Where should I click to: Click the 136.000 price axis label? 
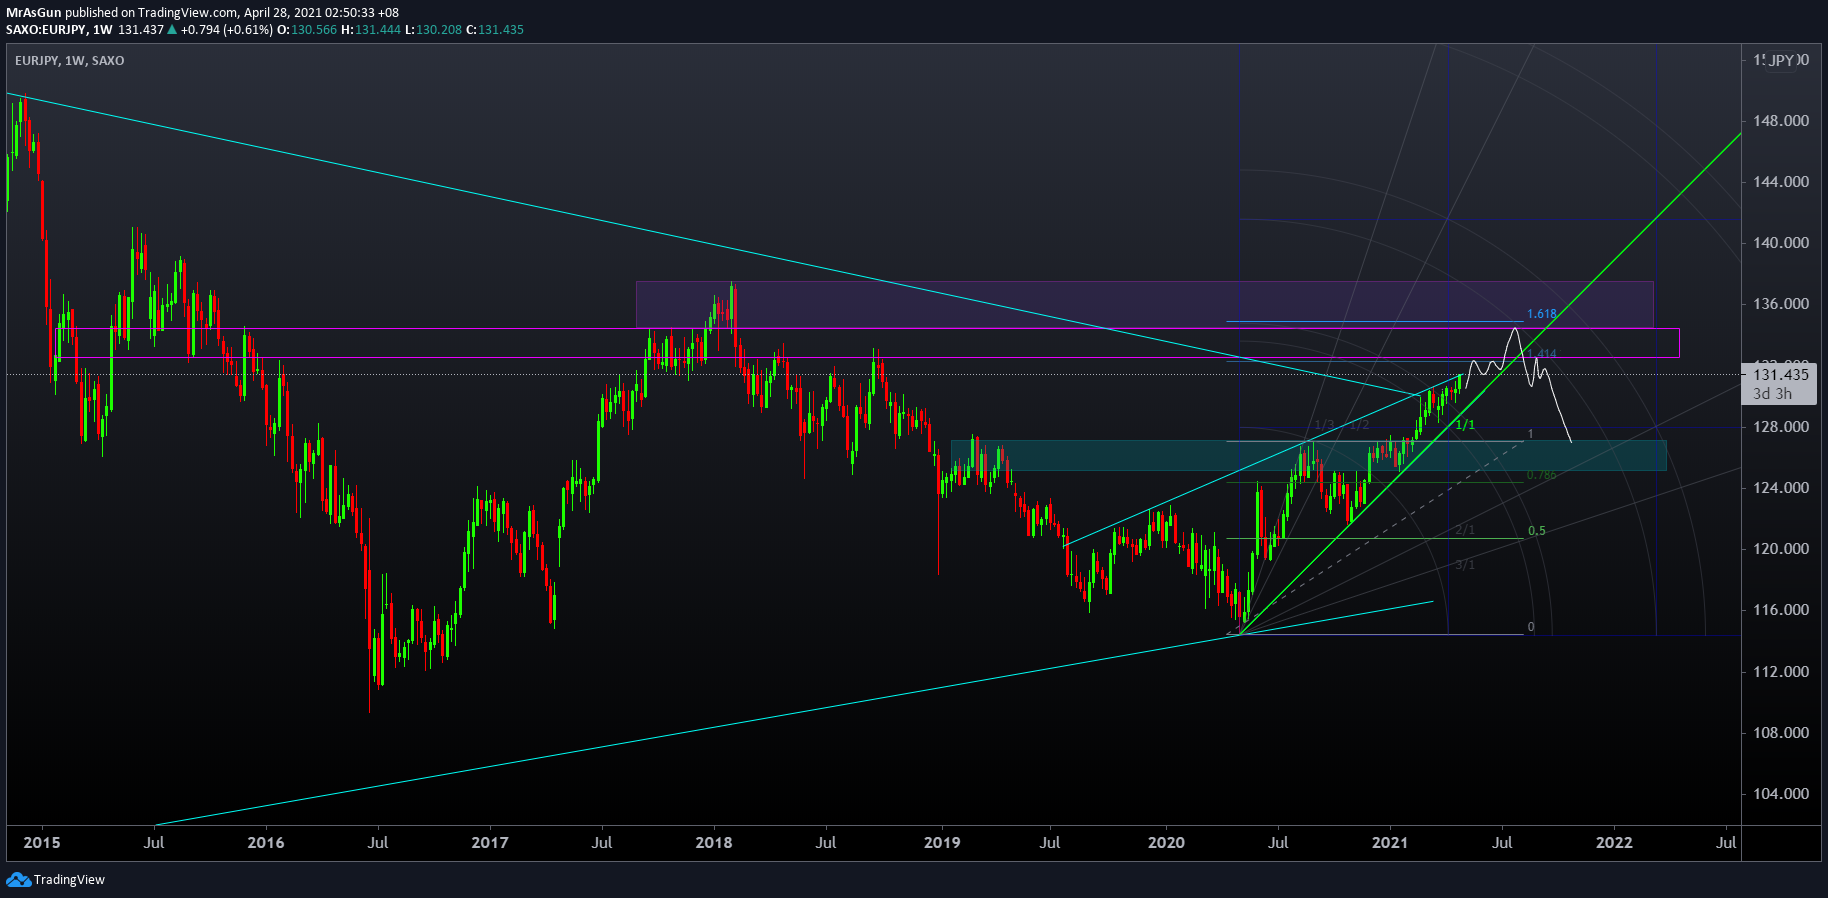coord(1781,304)
